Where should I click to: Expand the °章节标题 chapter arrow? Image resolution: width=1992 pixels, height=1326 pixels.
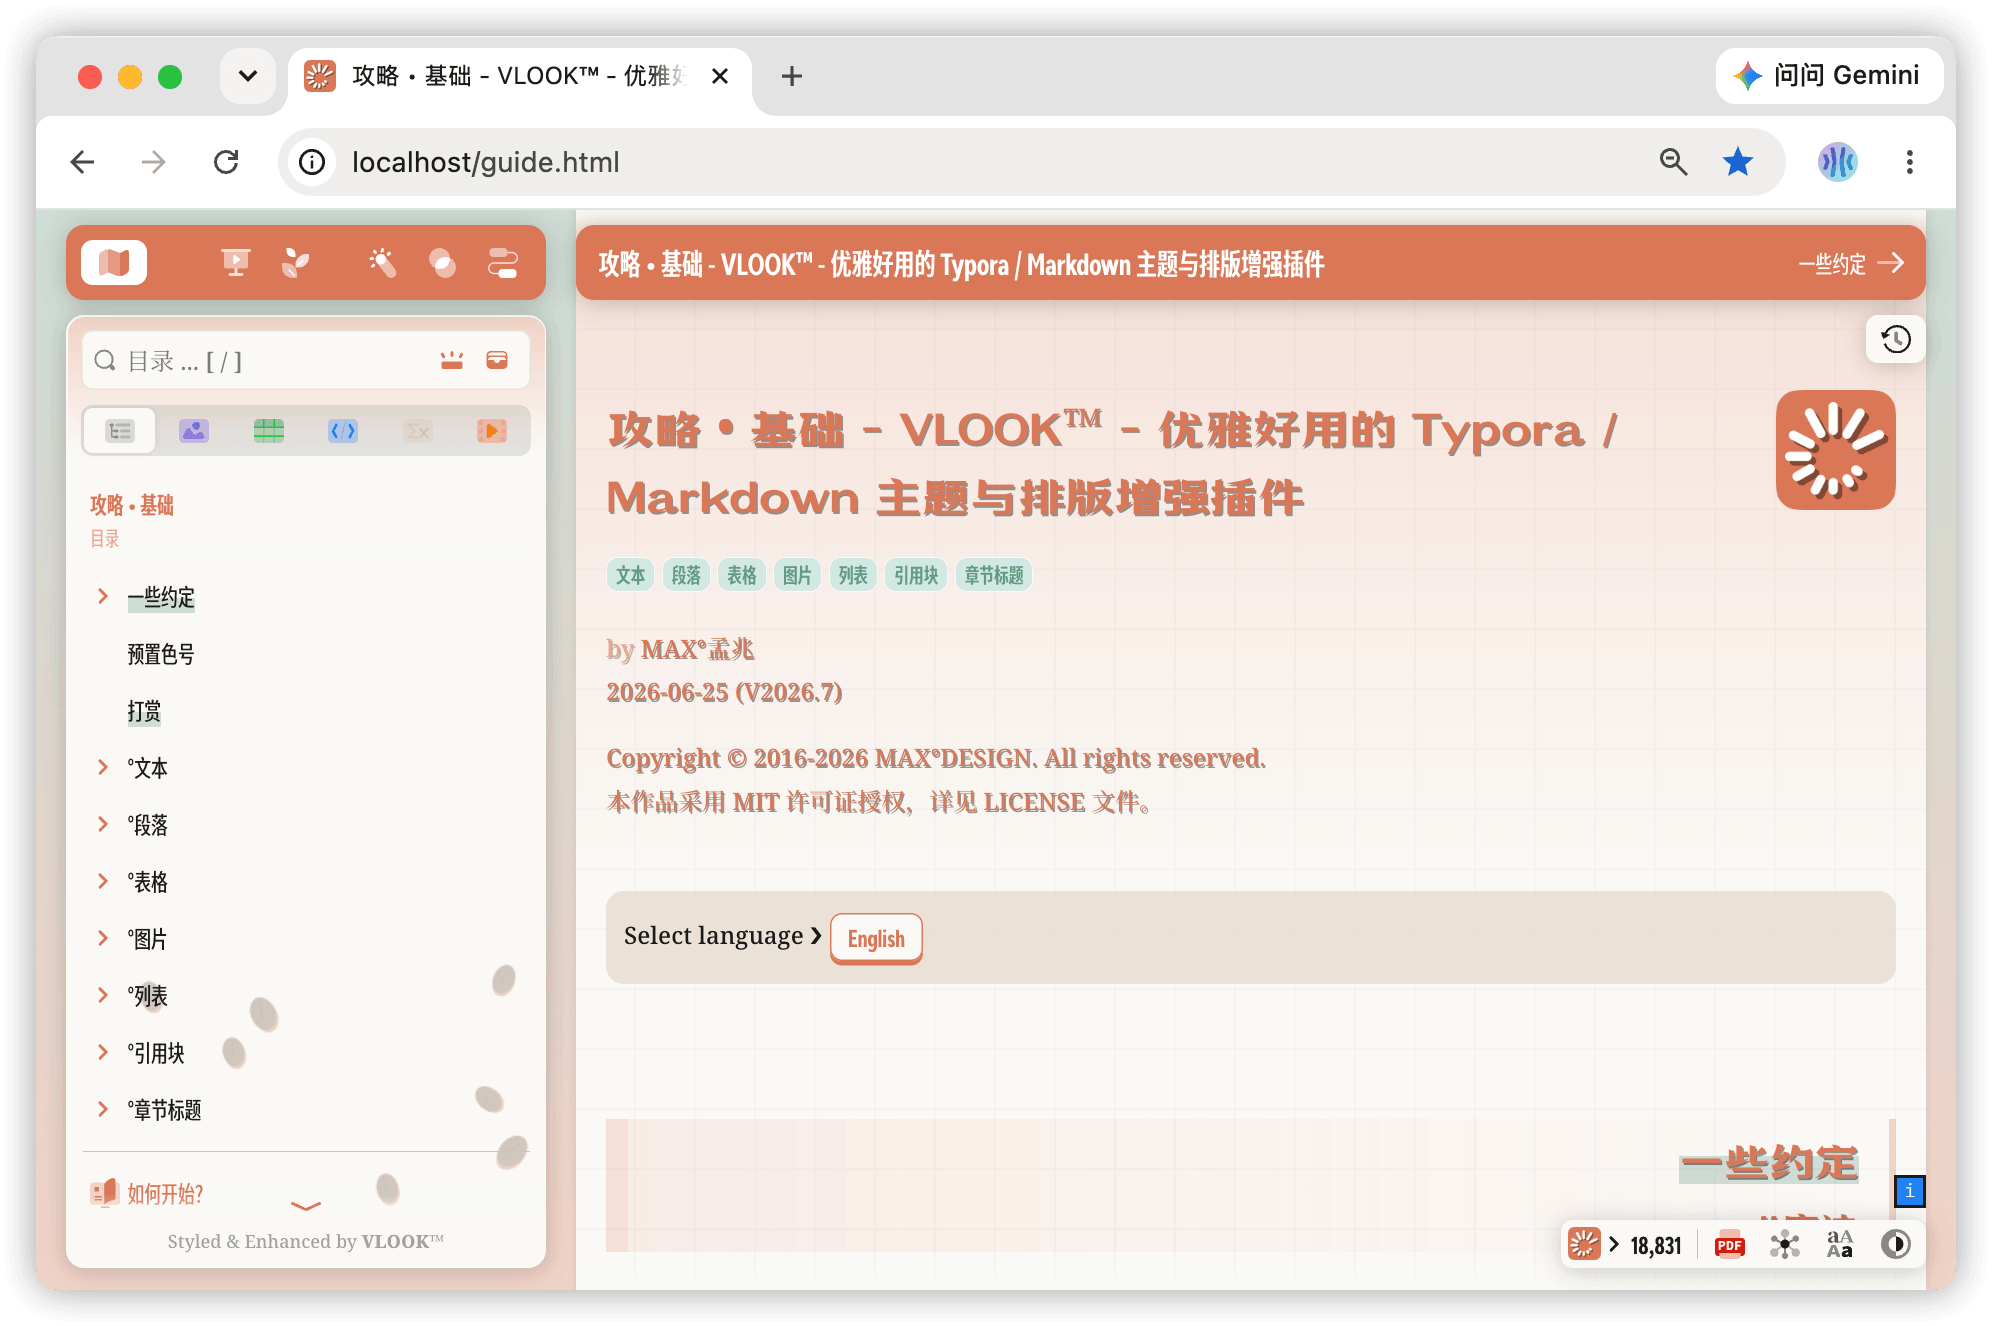point(102,1110)
